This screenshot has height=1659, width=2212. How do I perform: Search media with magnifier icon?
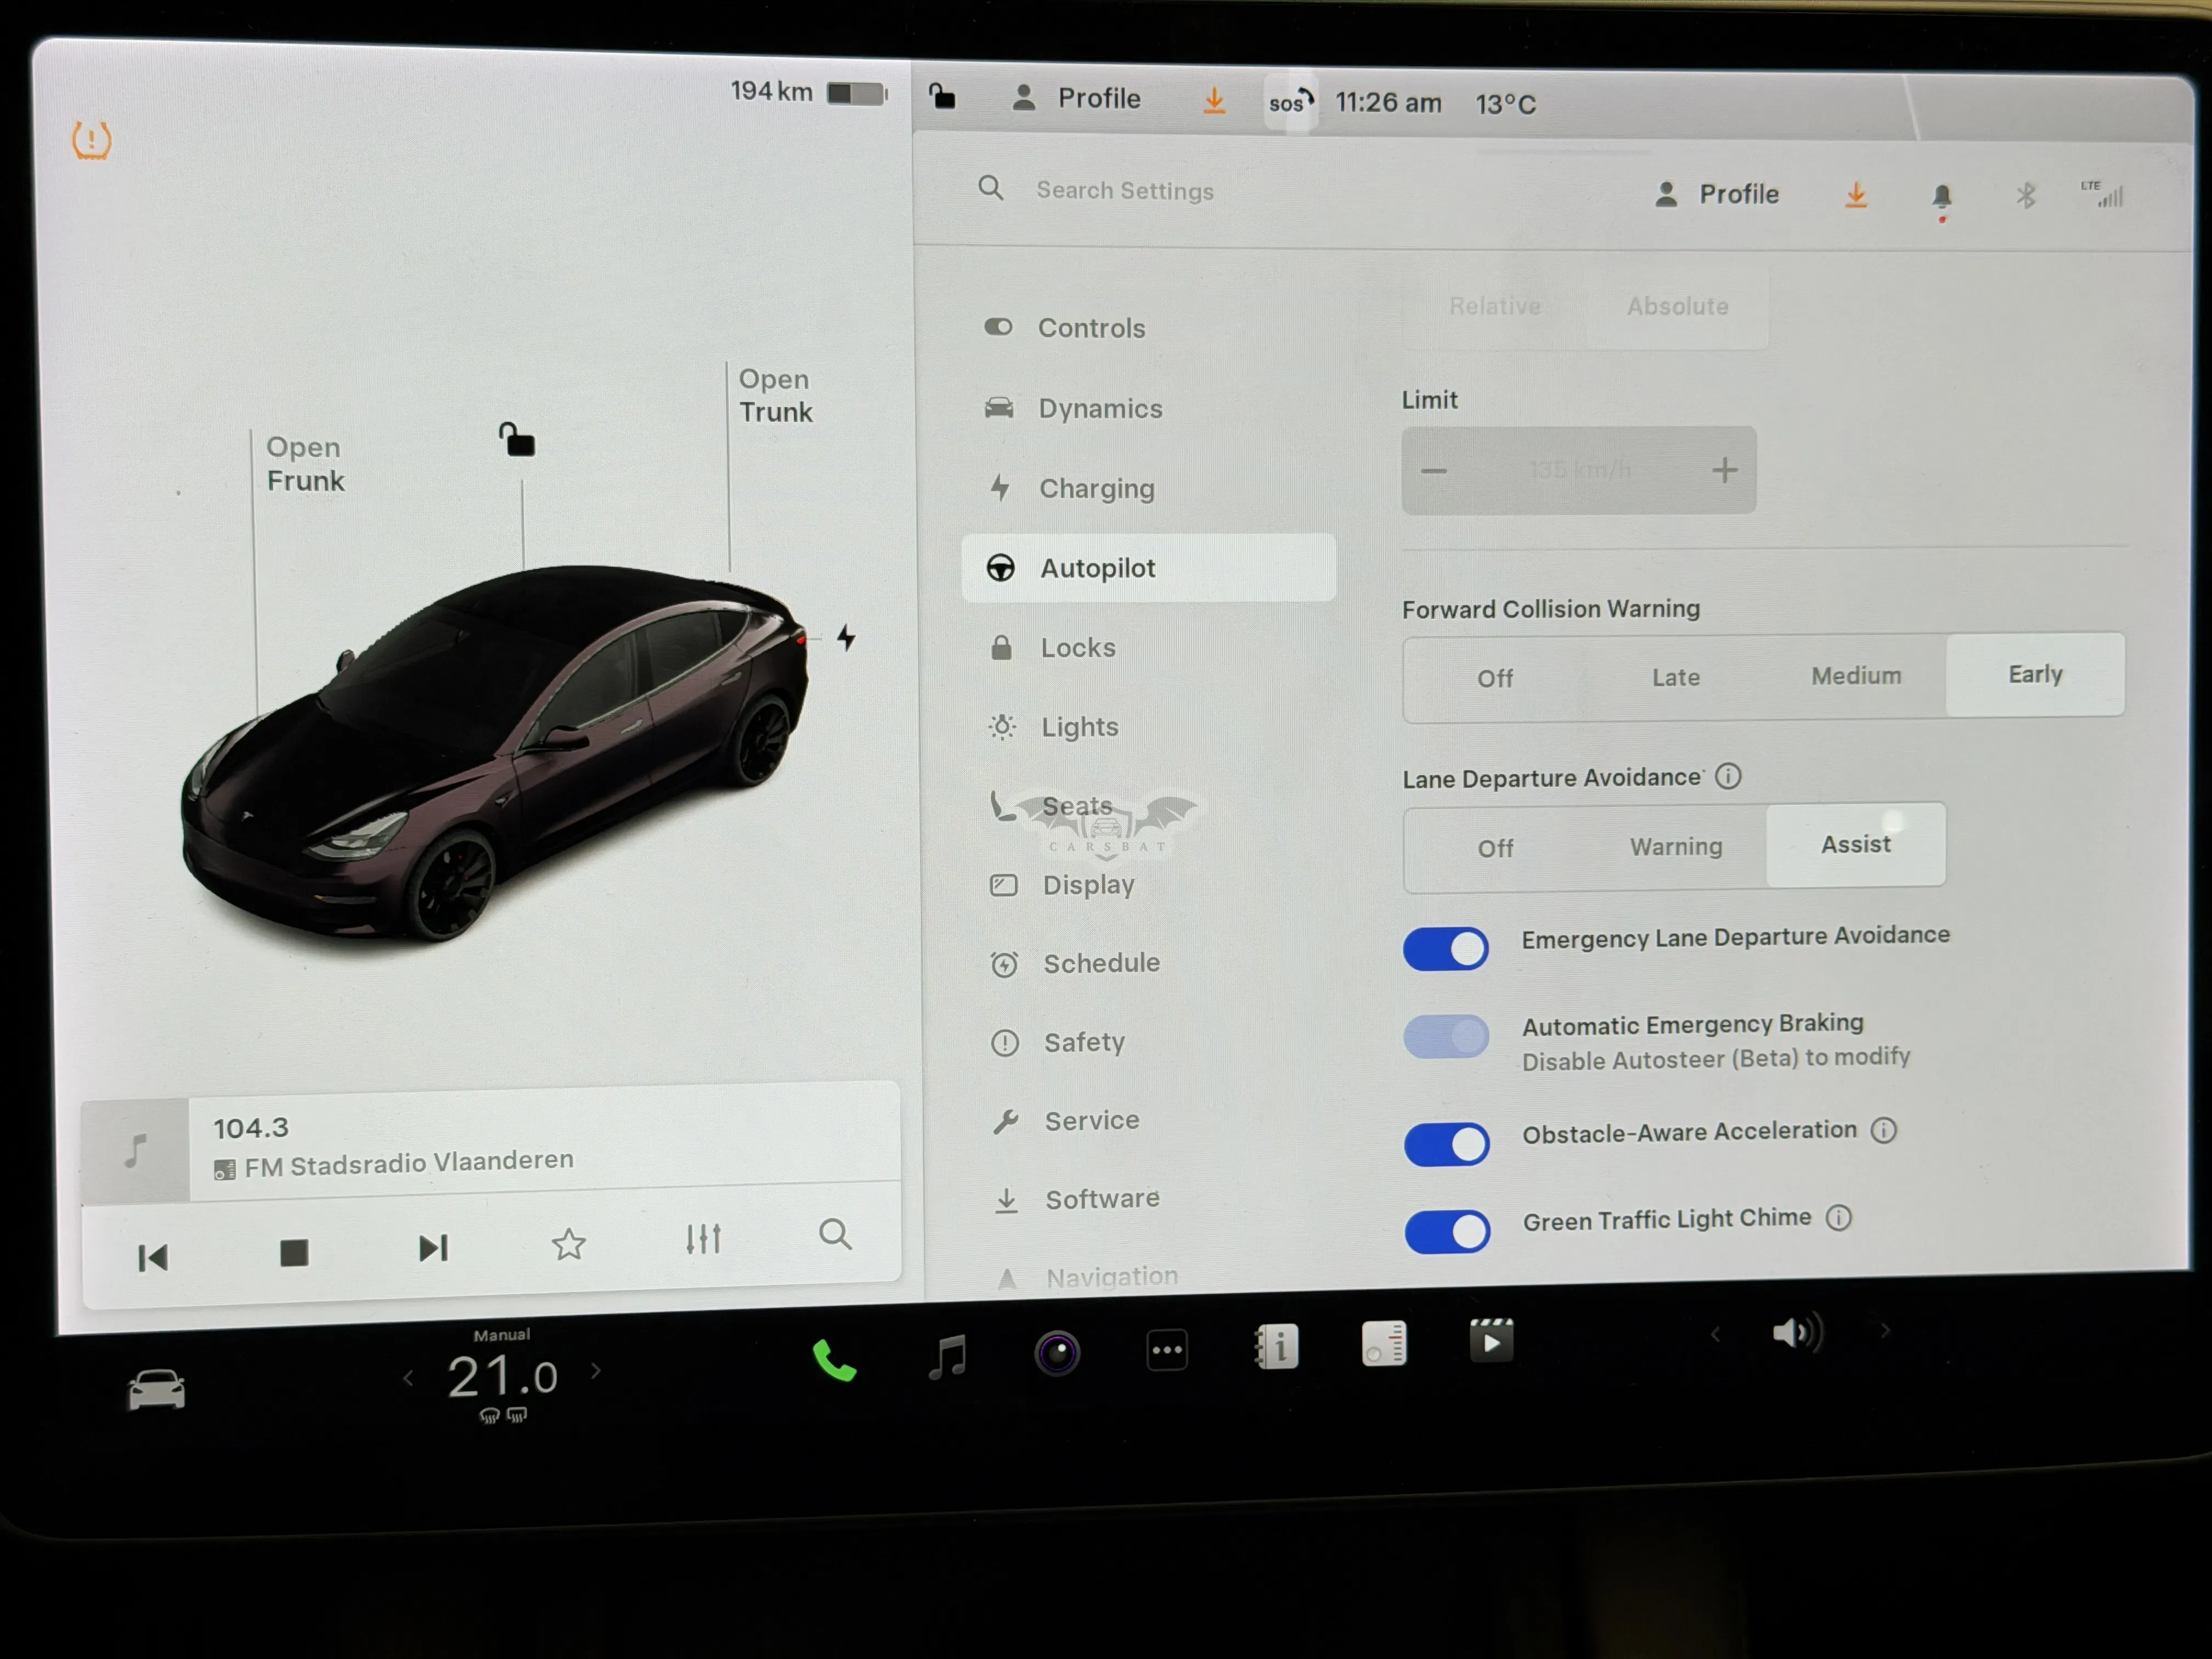coord(835,1235)
